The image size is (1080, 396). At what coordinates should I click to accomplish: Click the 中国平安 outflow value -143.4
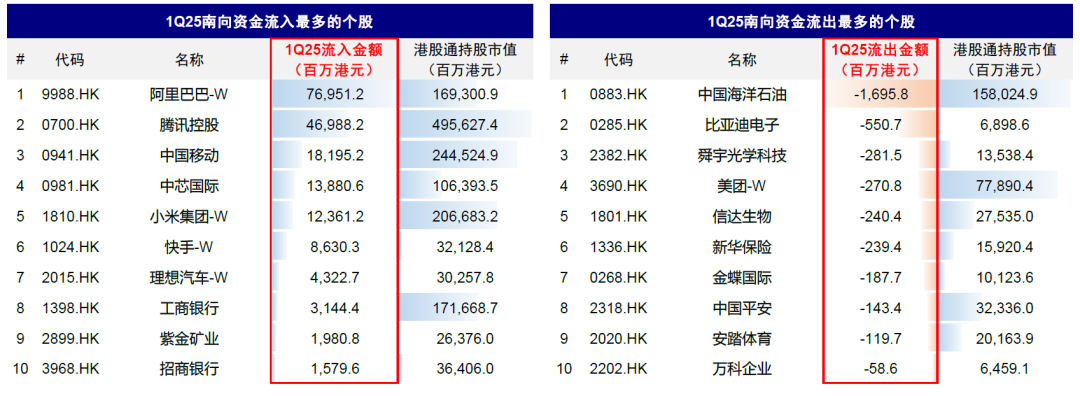pyautogui.click(x=881, y=308)
